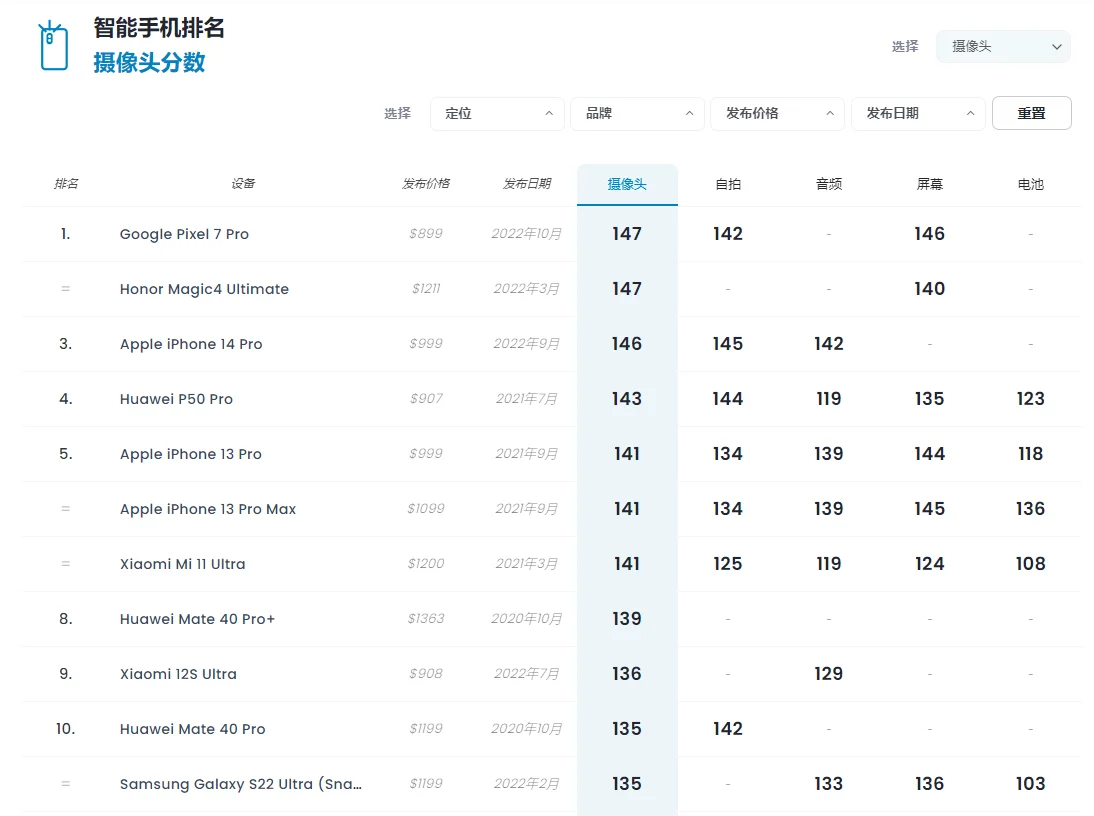Viewport: 1094px width, 816px height.
Task: Click the 2022年7月 date of Xiaomi 12S Ultra
Action: tap(527, 674)
